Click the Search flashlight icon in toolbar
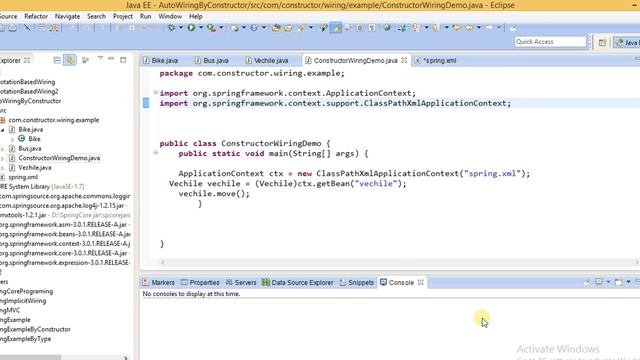Viewport: 640px width, 360px height. [x=301, y=28]
